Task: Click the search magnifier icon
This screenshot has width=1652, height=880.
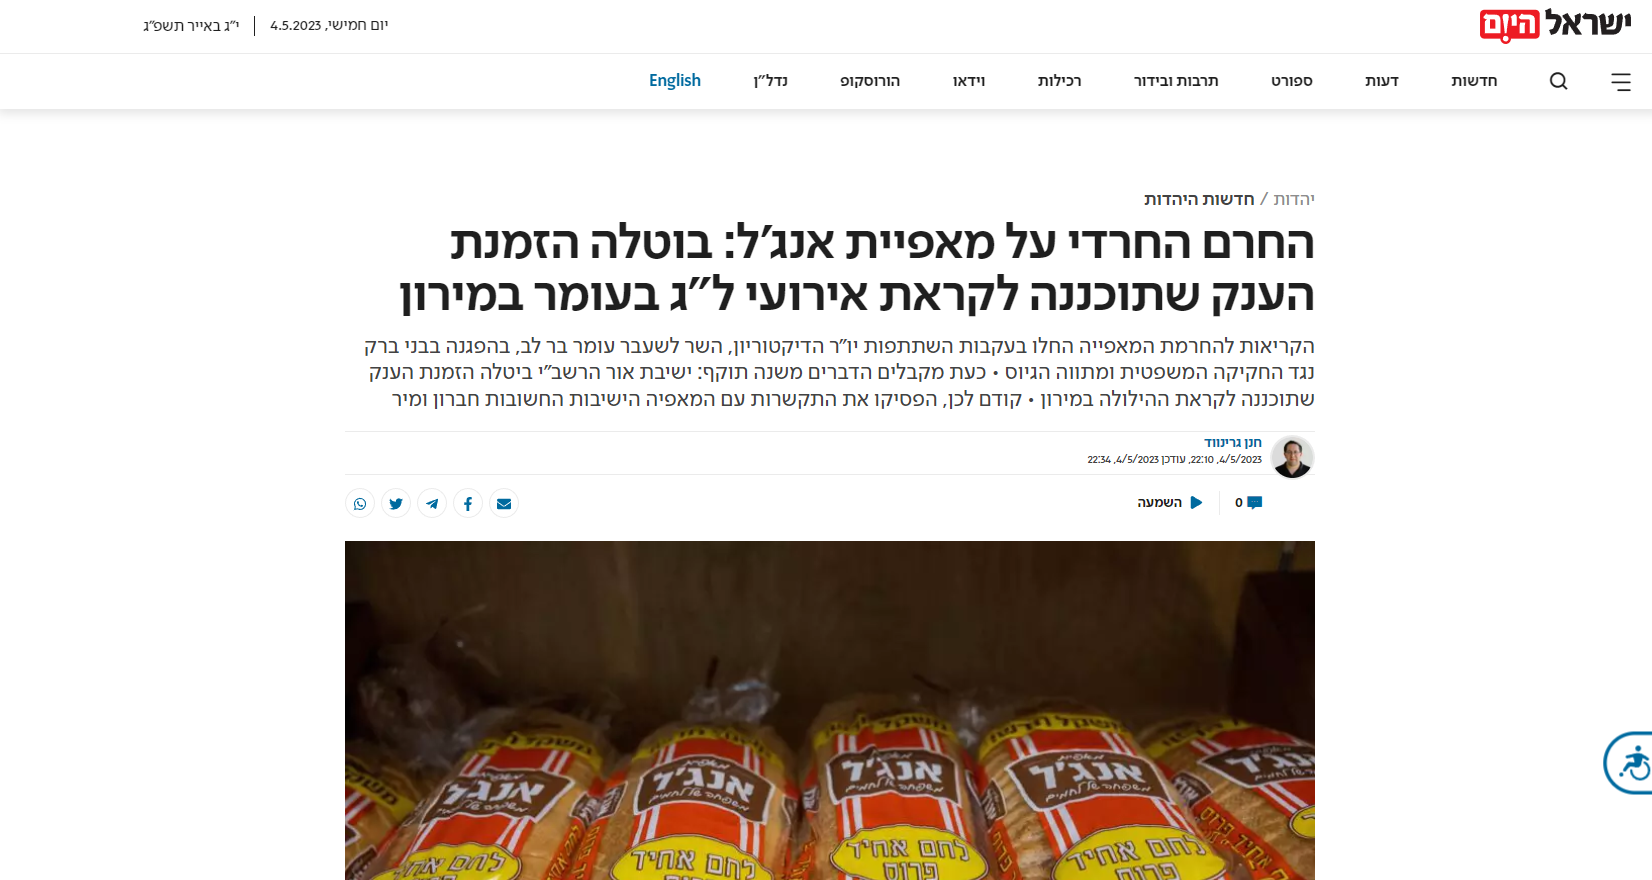Action: click(x=1558, y=81)
